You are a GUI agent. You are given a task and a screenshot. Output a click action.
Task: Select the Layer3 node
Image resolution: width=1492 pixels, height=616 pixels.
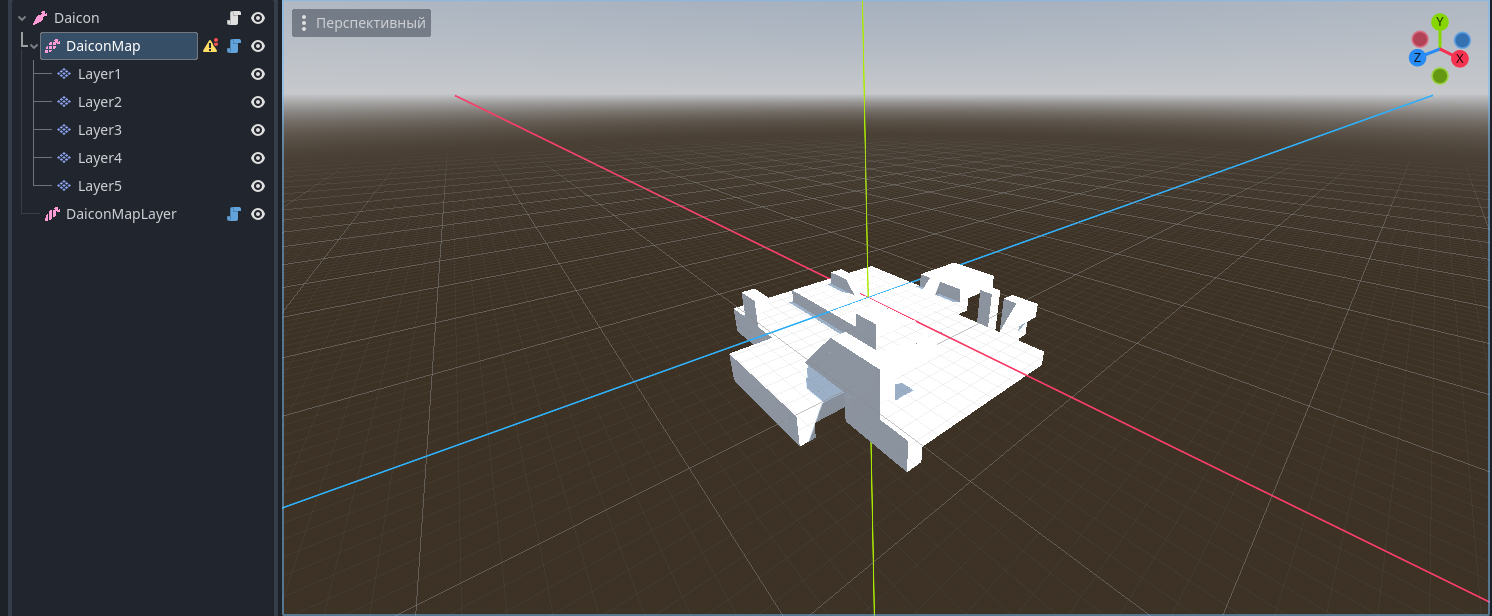click(x=100, y=130)
